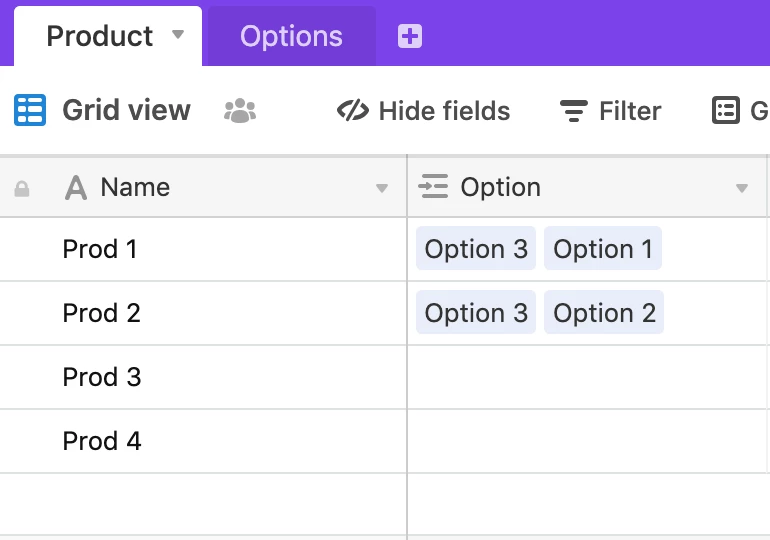Open the Name column dropdown arrow
Screen dimensions: 770x540
pyautogui.click(x=381, y=189)
